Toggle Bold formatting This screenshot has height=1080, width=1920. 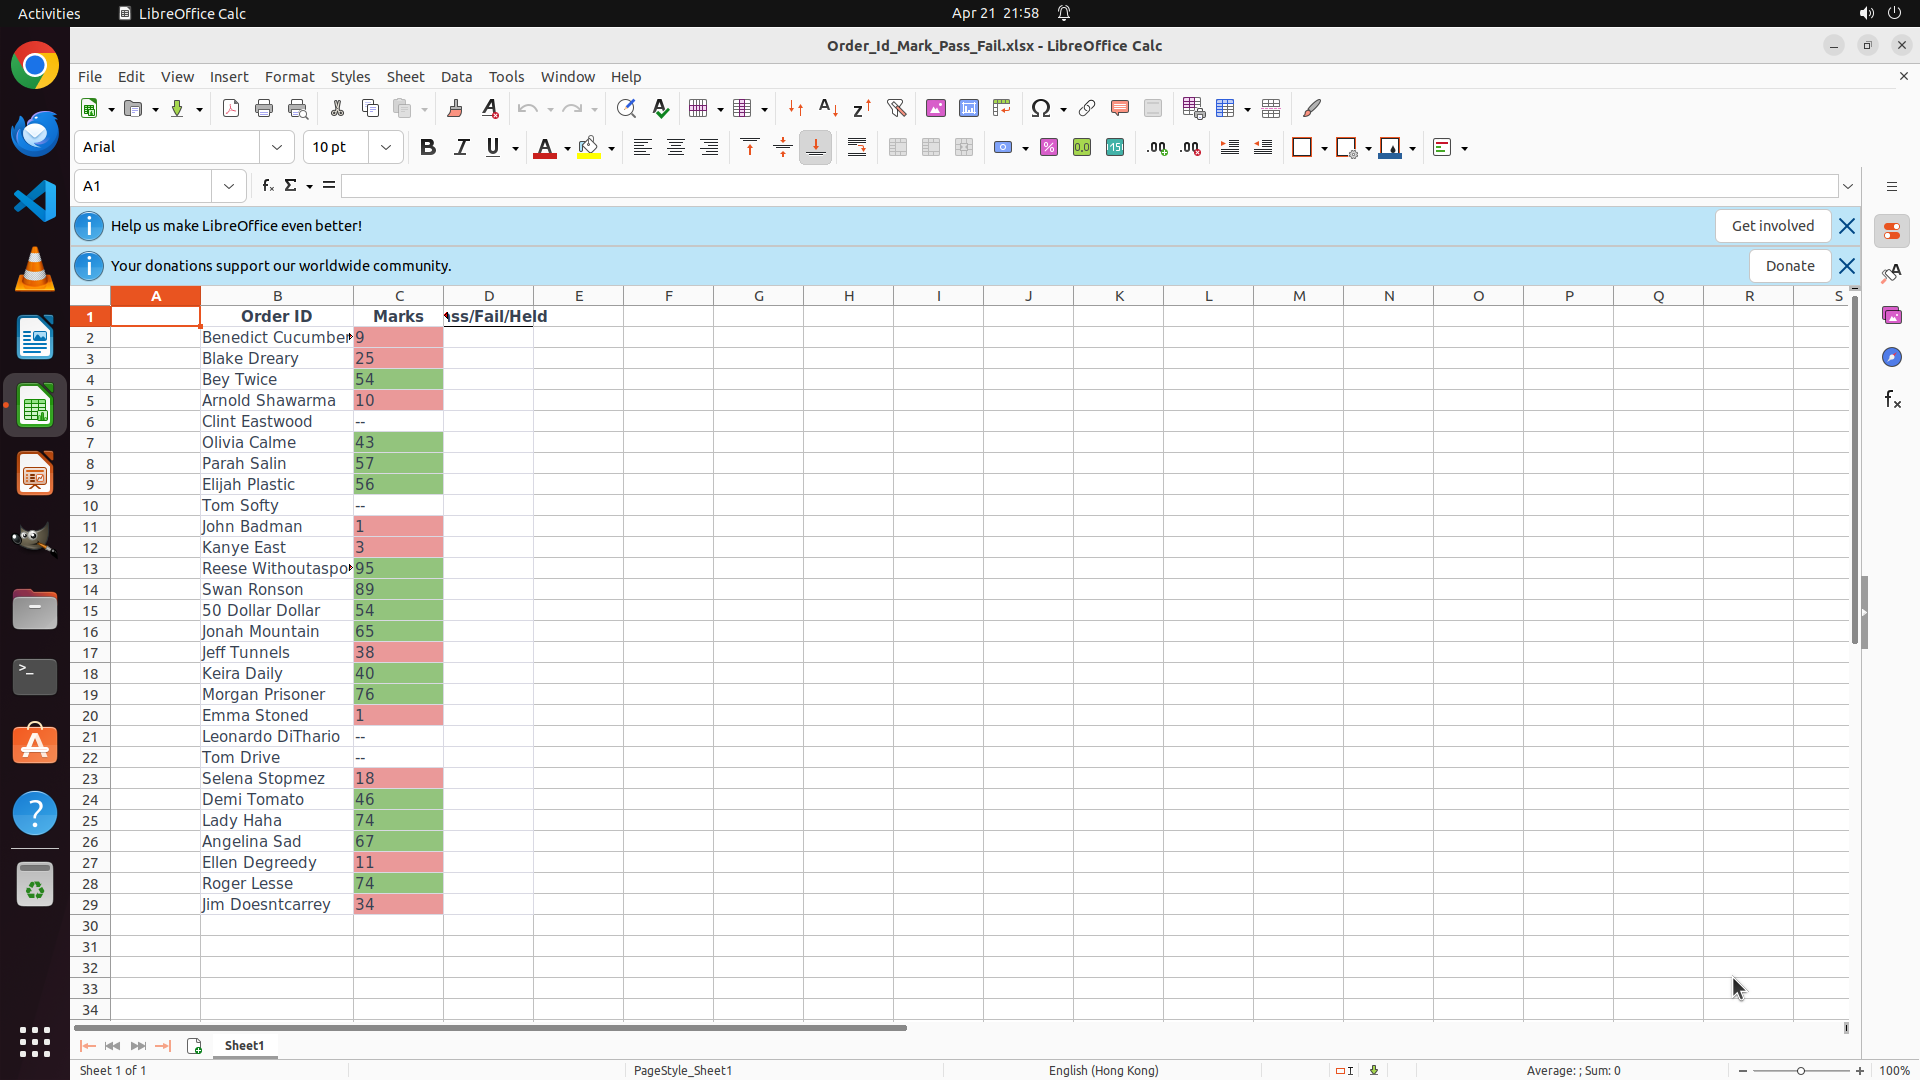point(428,148)
